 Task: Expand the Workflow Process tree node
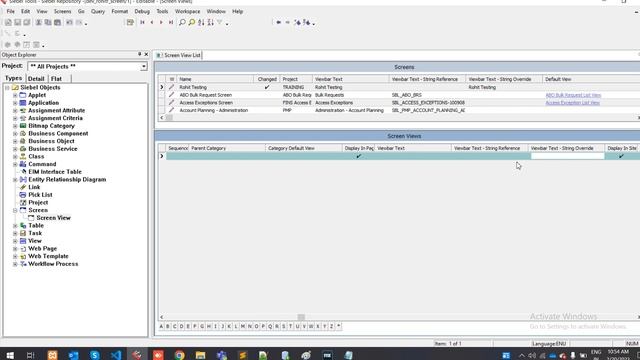point(15,264)
